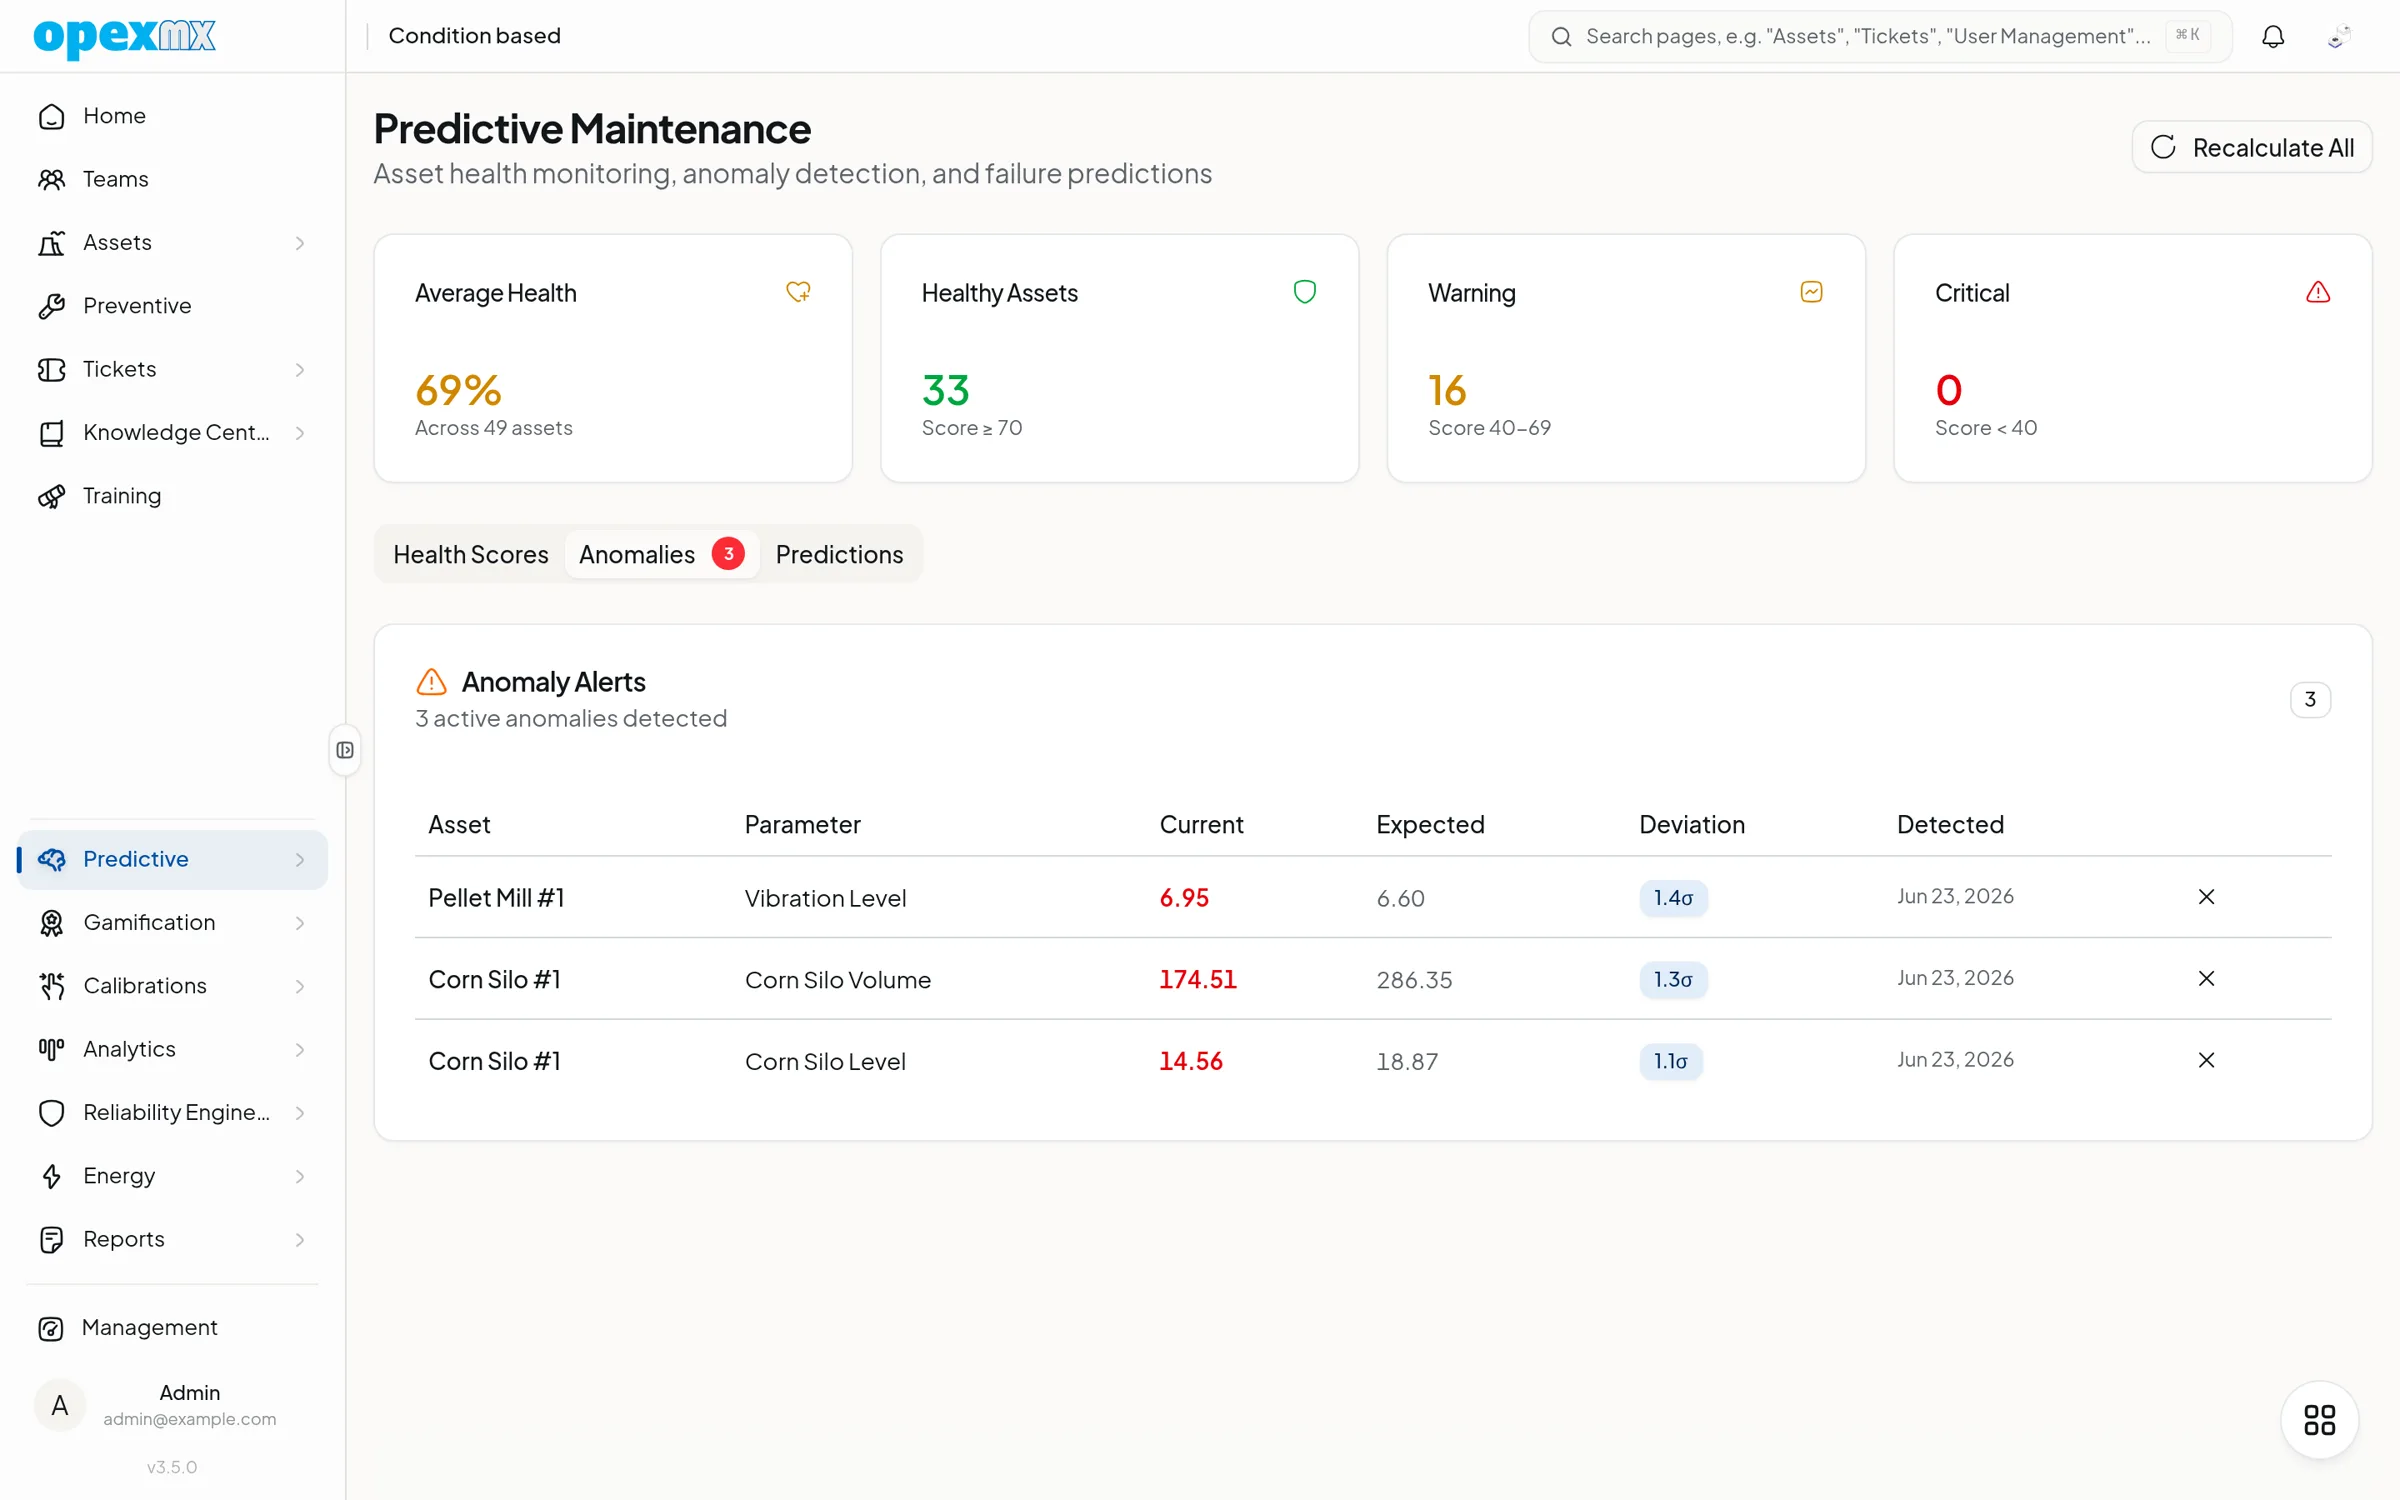Click the anomaly count badge in Anomaly Alerts header

2310,699
